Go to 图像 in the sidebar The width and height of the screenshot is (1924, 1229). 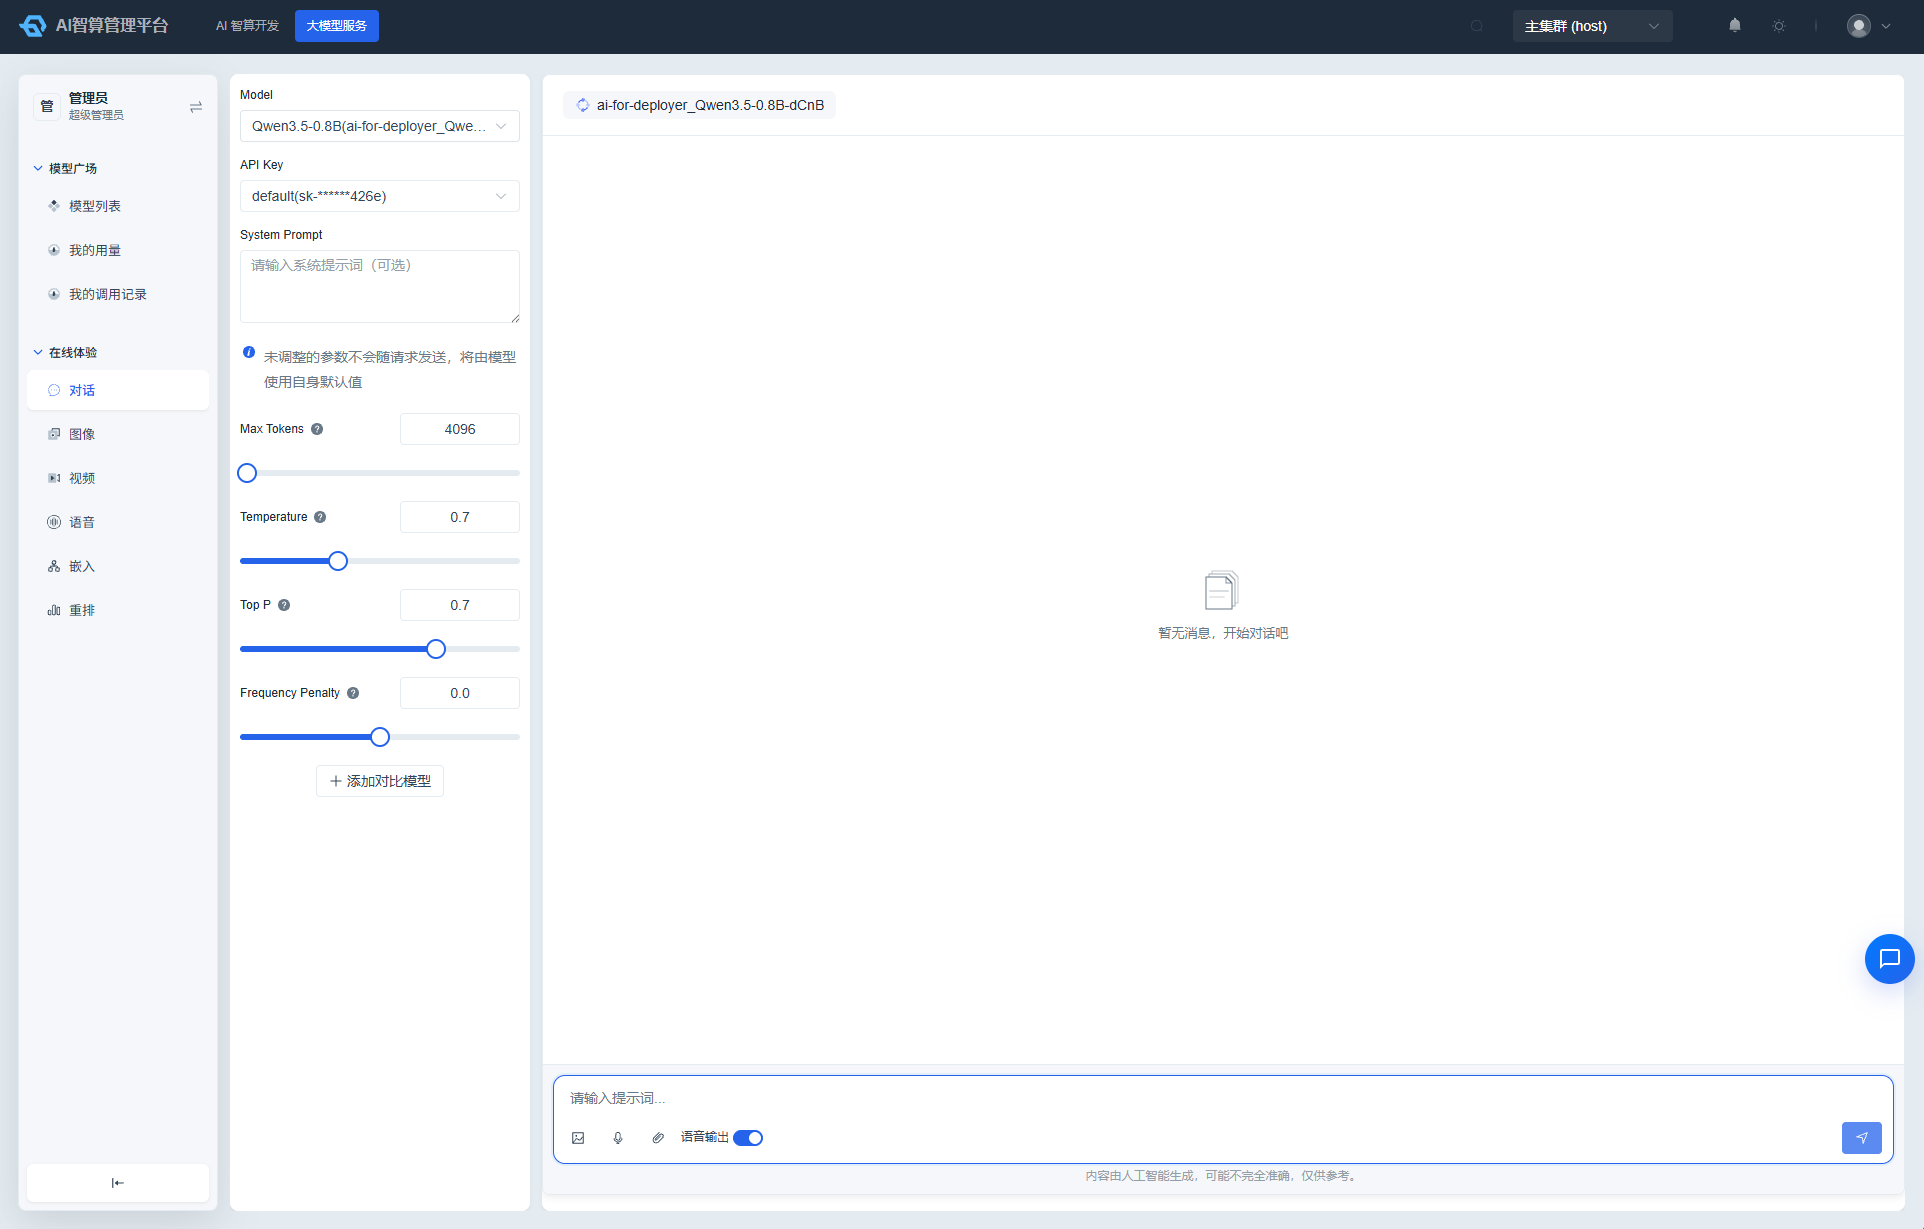point(118,434)
